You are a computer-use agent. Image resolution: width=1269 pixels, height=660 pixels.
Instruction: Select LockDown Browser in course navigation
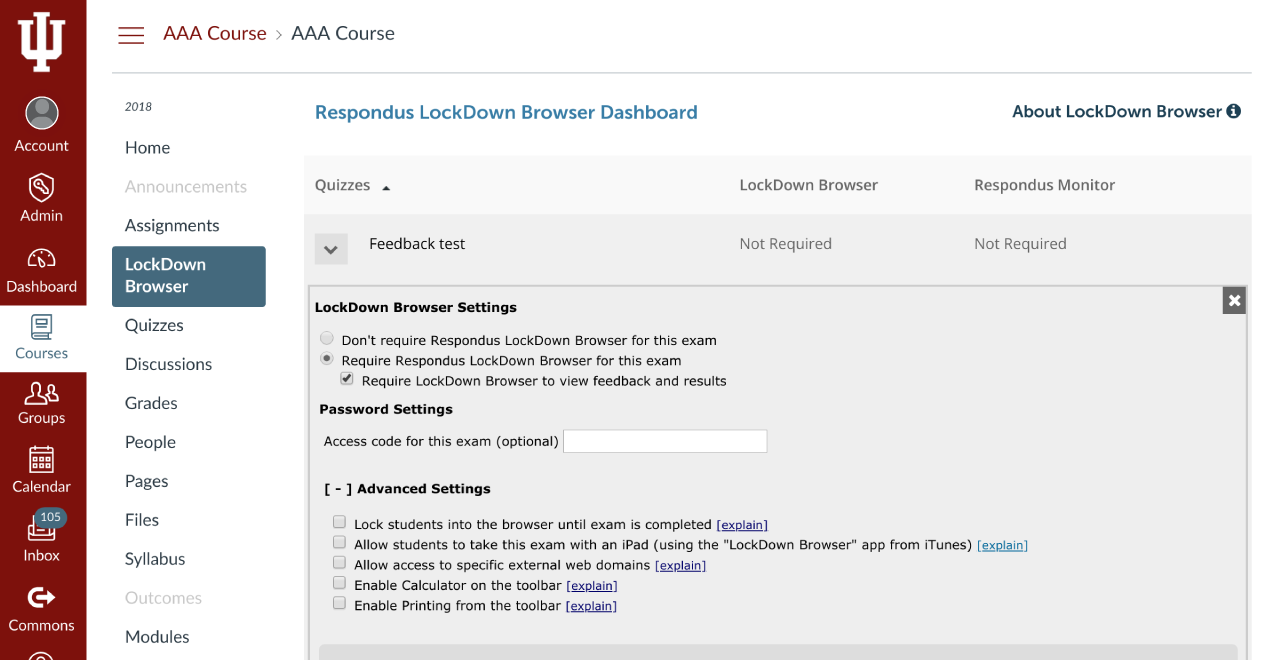pyautogui.click(x=189, y=276)
